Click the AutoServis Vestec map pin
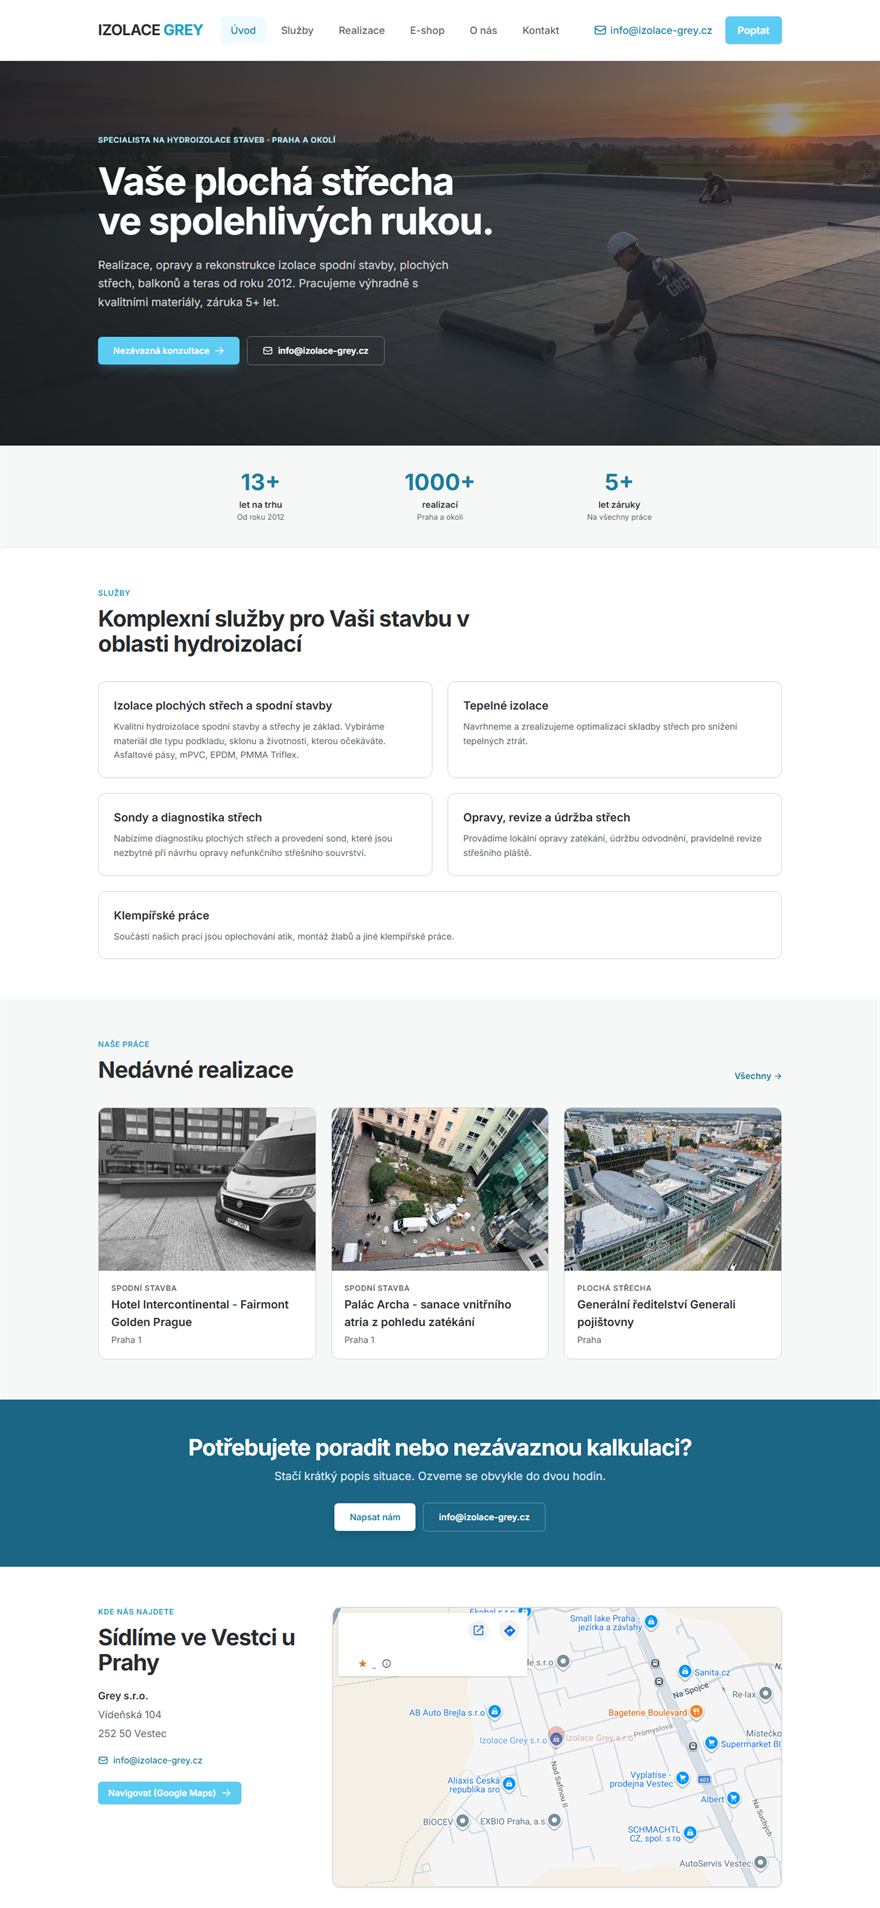The image size is (880, 1908). pos(761,1863)
